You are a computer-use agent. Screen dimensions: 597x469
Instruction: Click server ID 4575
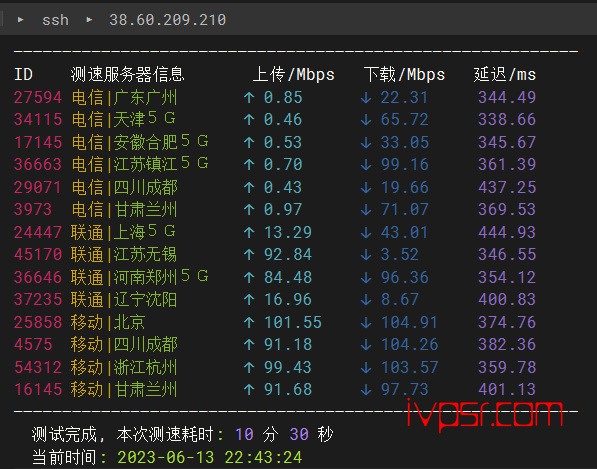(x=33, y=345)
